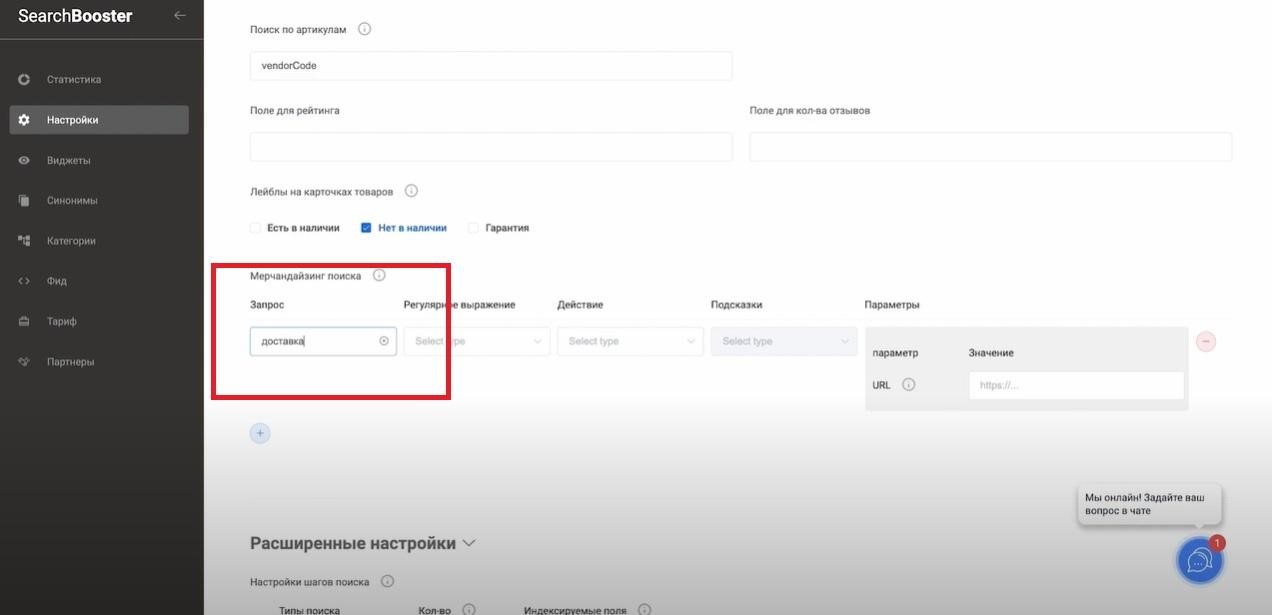Open the Действие select type dropdown
Screen dimensions: 1272x615
[630, 341]
